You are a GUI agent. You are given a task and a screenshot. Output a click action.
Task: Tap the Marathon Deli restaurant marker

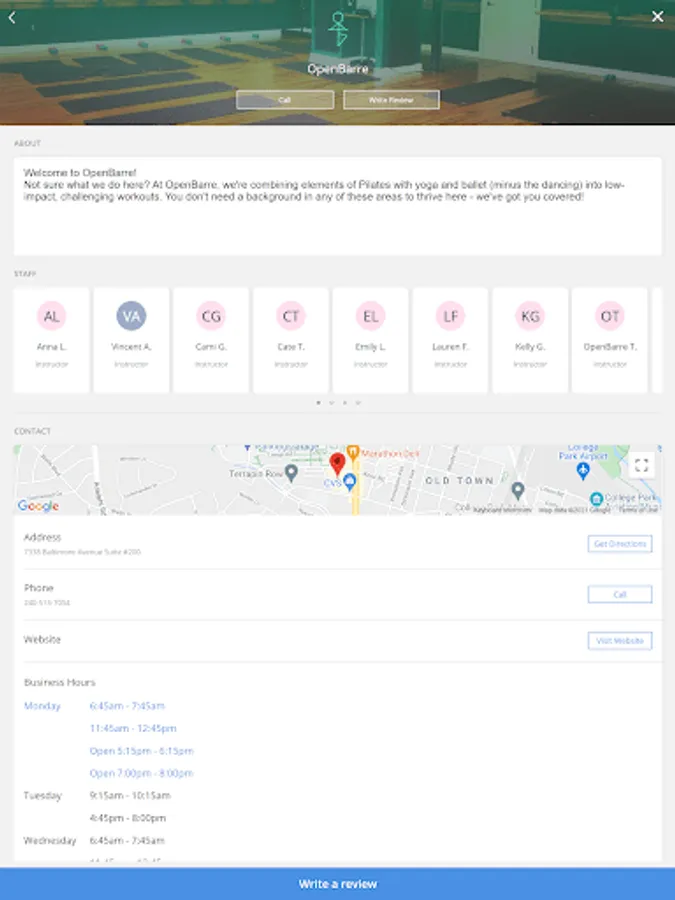[x=353, y=453]
